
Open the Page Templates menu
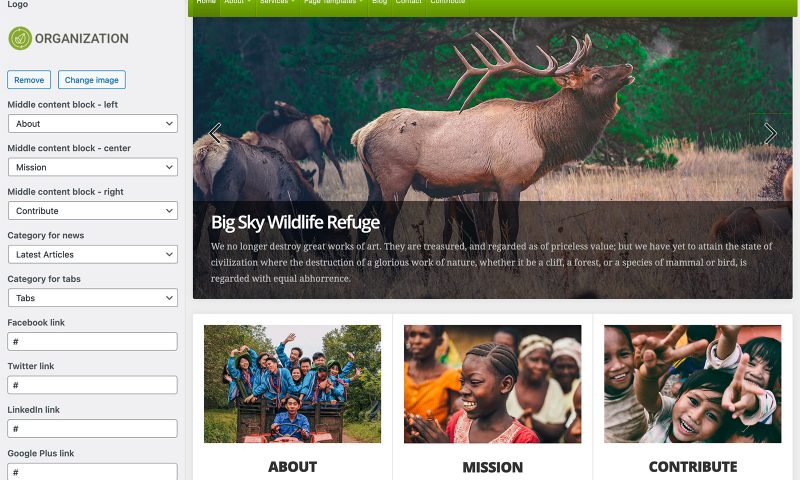click(x=333, y=3)
